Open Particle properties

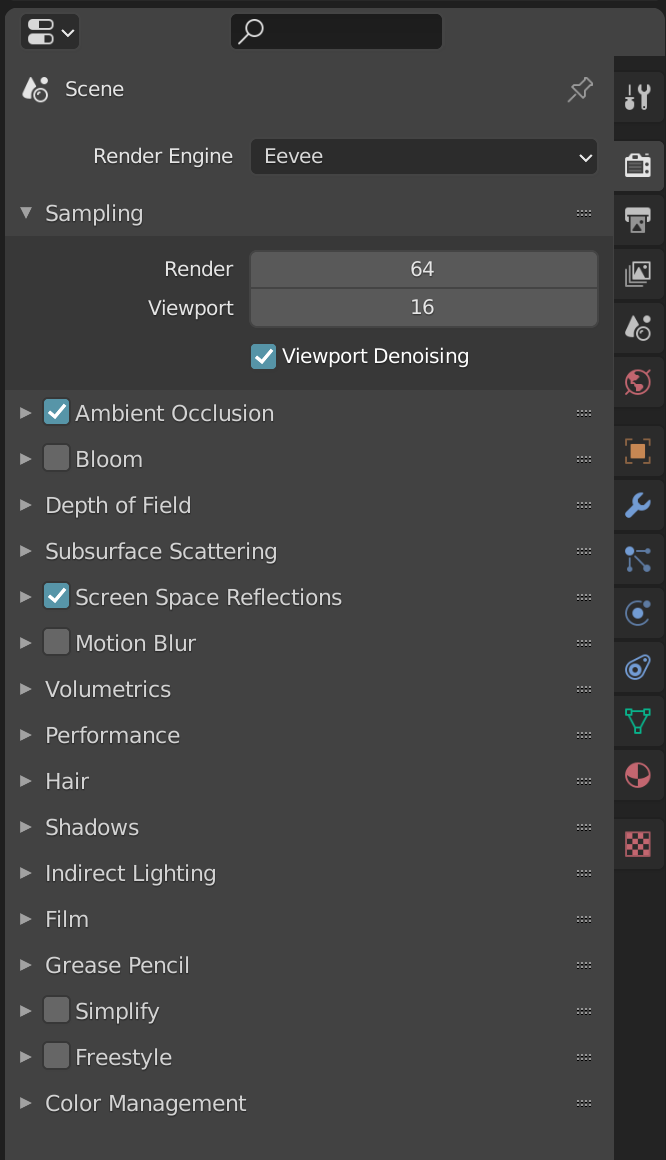(638, 560)
